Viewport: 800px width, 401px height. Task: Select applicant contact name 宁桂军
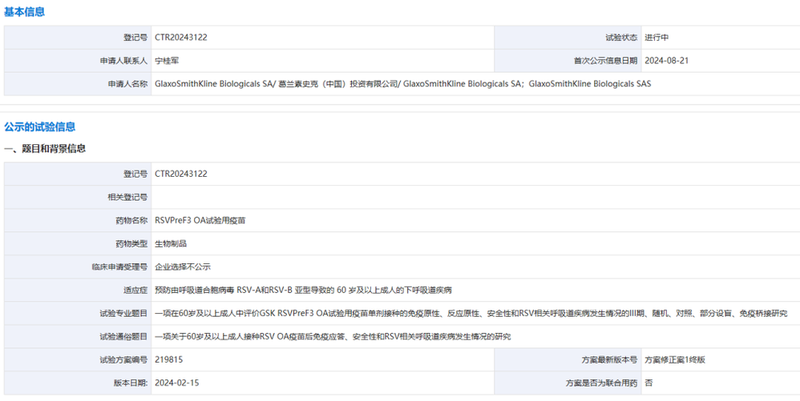coord(168,60)
